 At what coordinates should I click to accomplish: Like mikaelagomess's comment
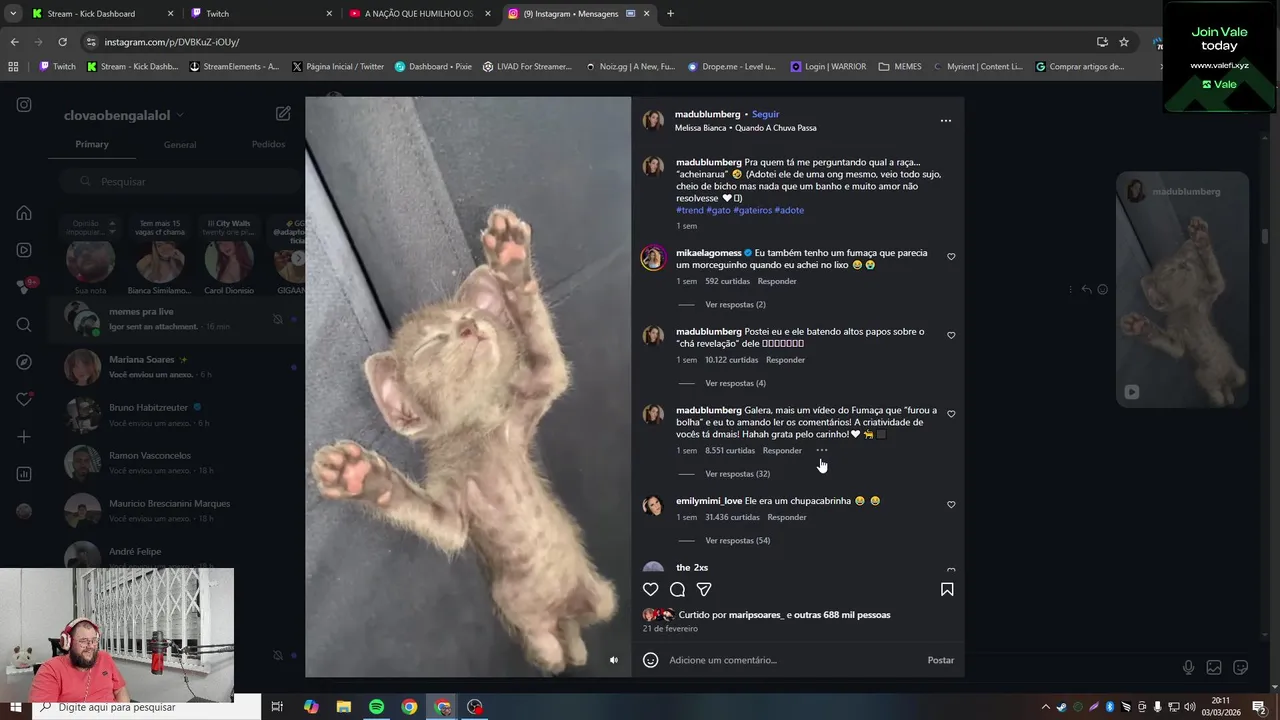pyautogui.click(x=951, y=257)
